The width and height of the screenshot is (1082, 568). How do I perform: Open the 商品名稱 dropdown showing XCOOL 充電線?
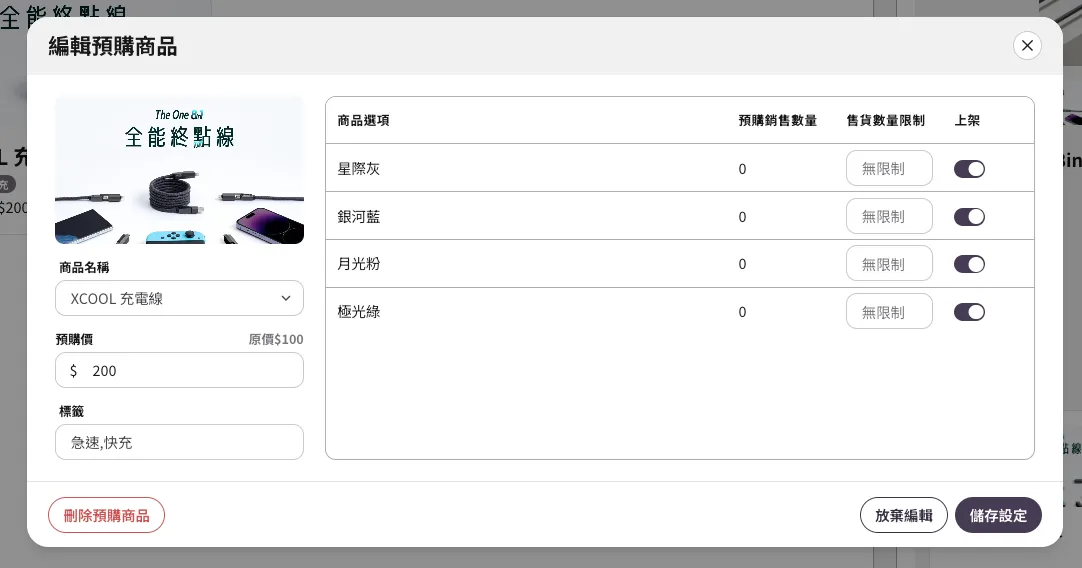coord(179,298)
